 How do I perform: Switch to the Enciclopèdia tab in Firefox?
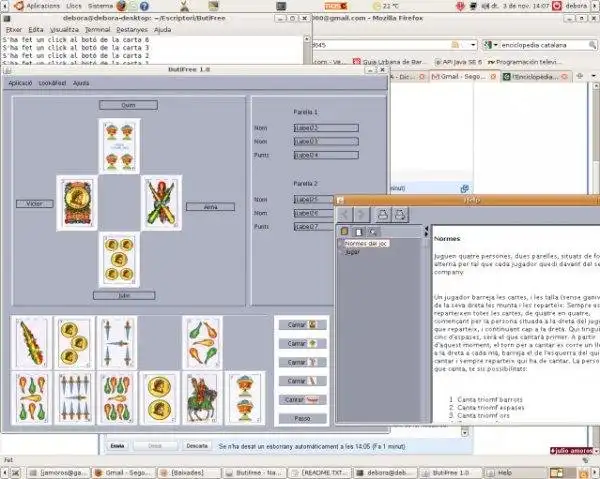tap(536, 77)
